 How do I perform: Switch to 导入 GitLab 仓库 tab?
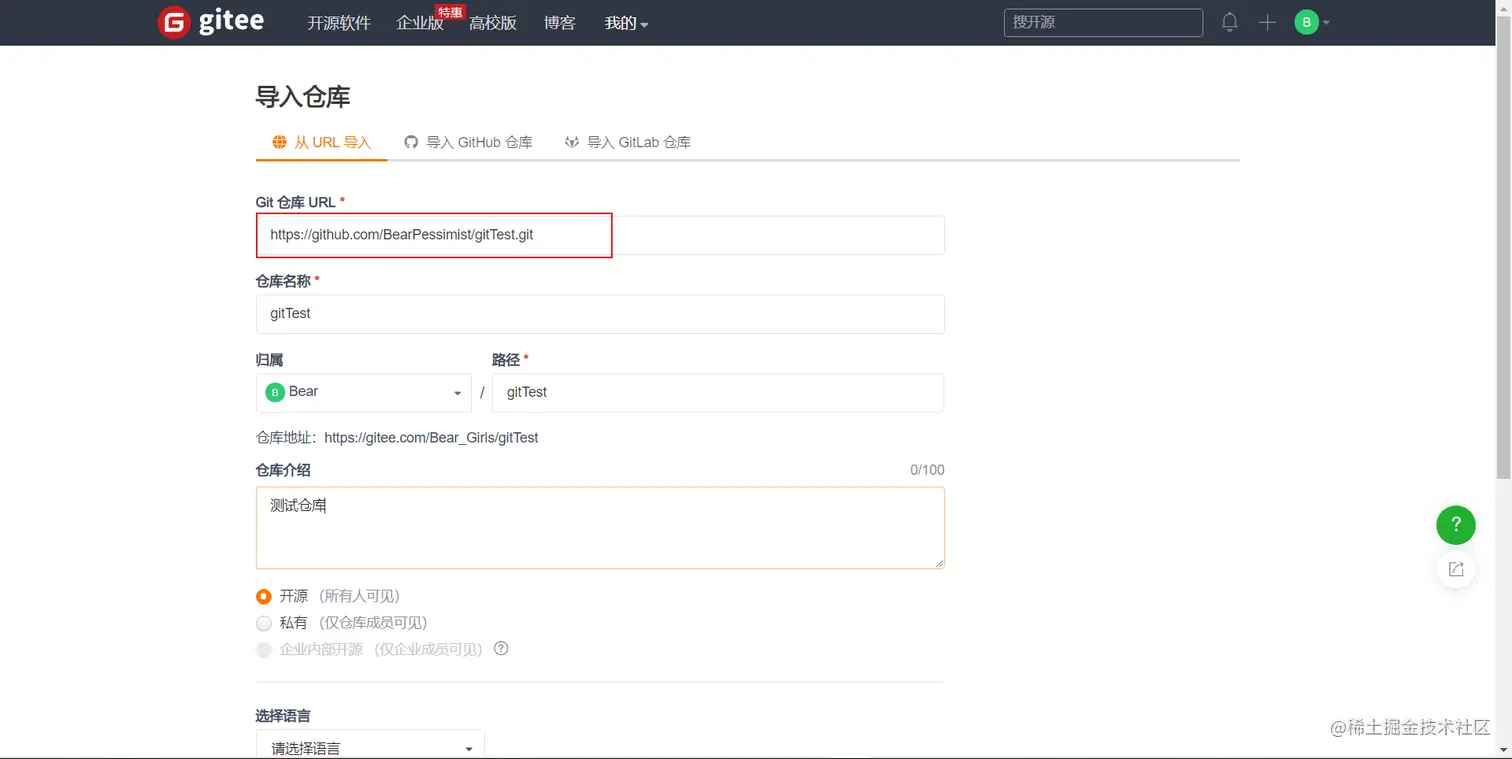coord(628,142)
